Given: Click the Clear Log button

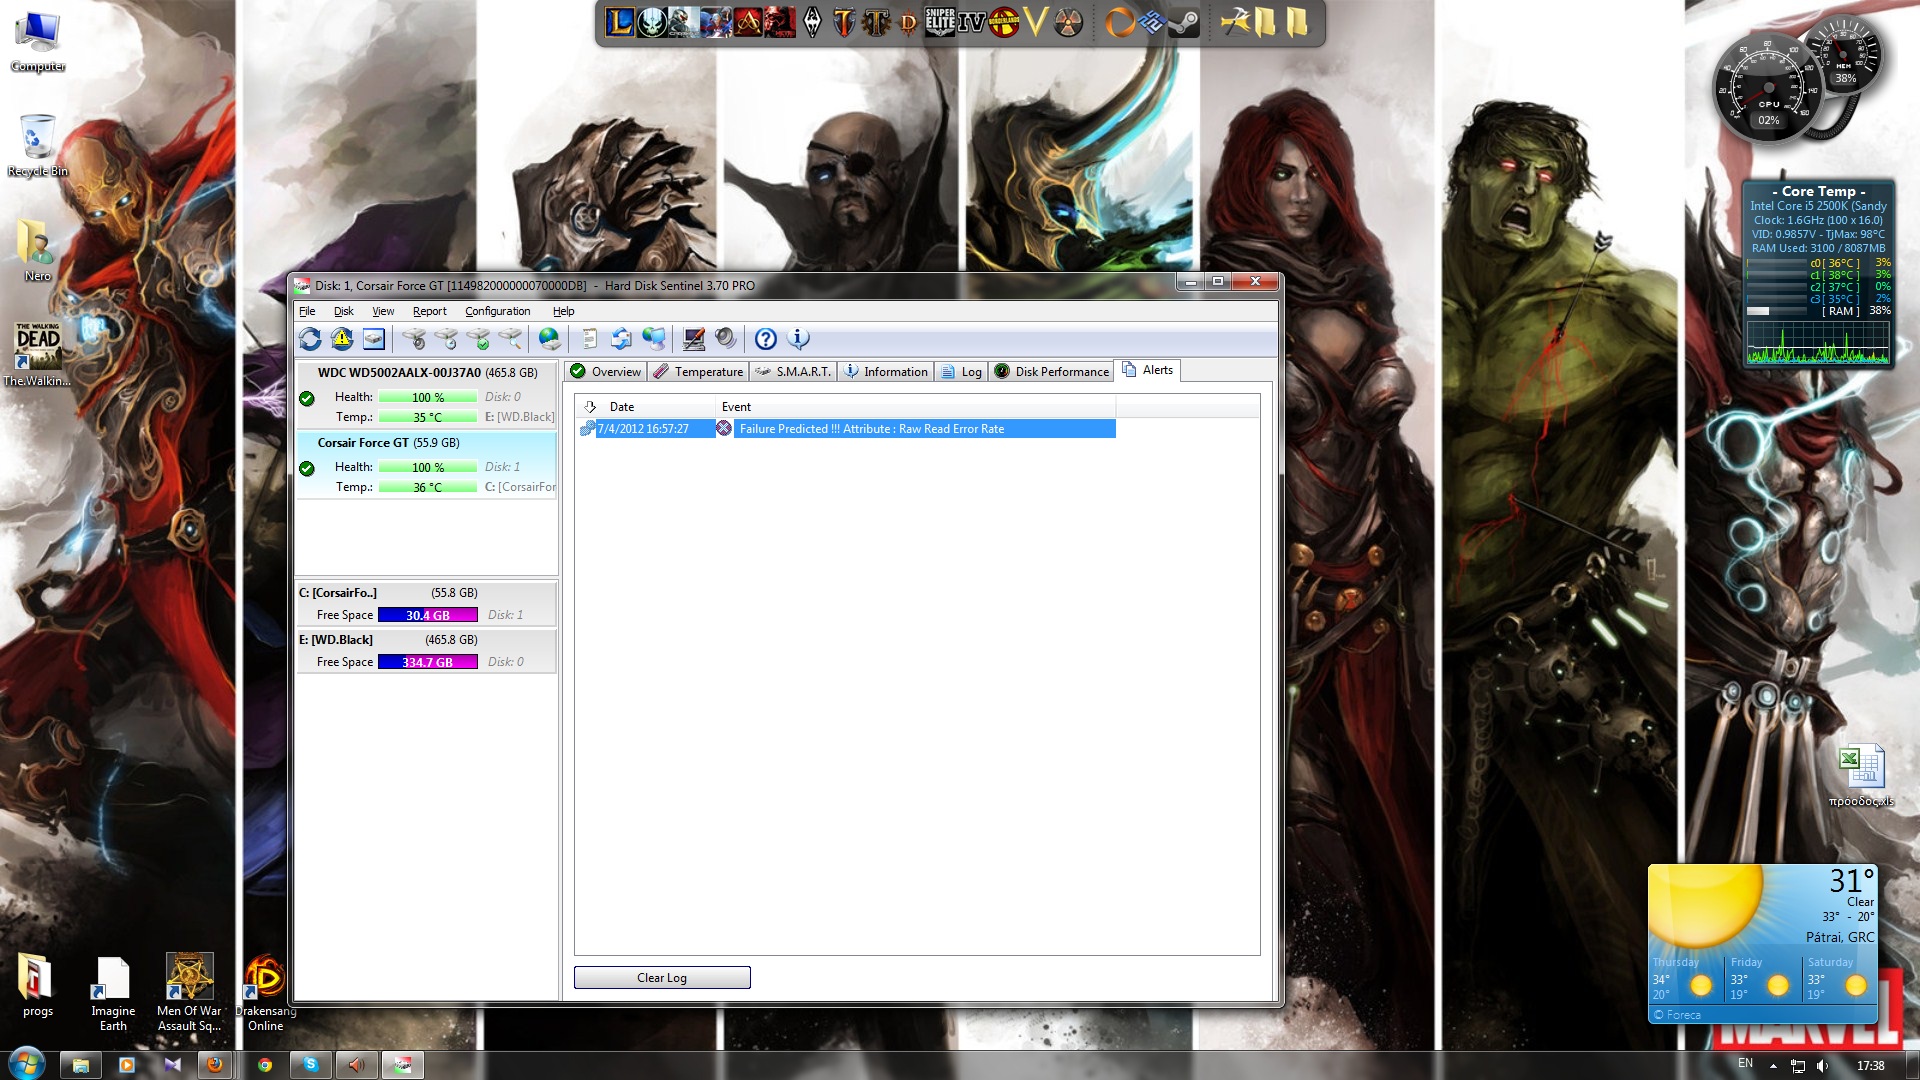Looking at the screenshot, I should (x=662, y=977).
